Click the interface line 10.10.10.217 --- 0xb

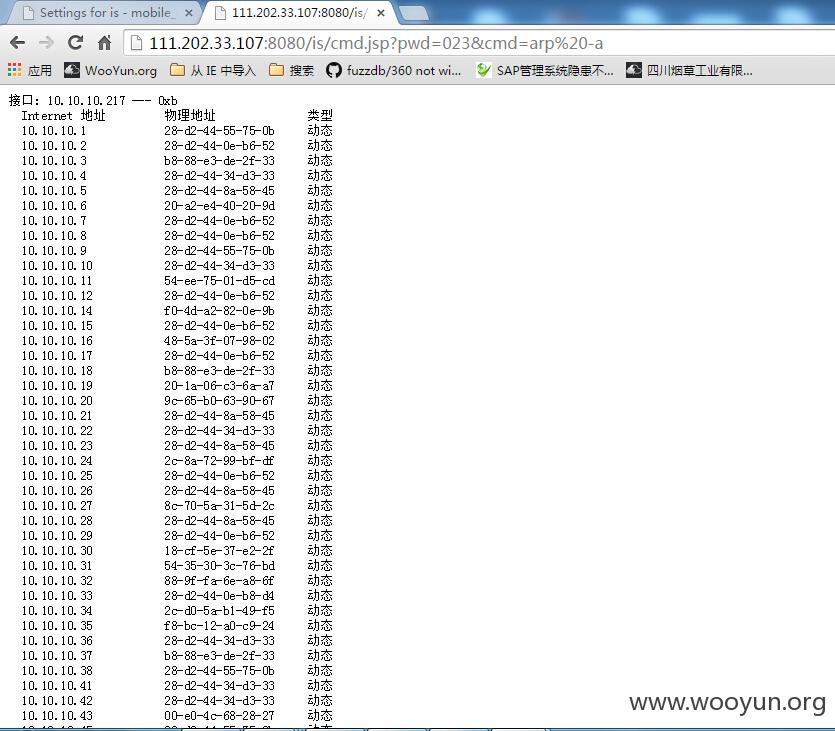tap(93, 101)
